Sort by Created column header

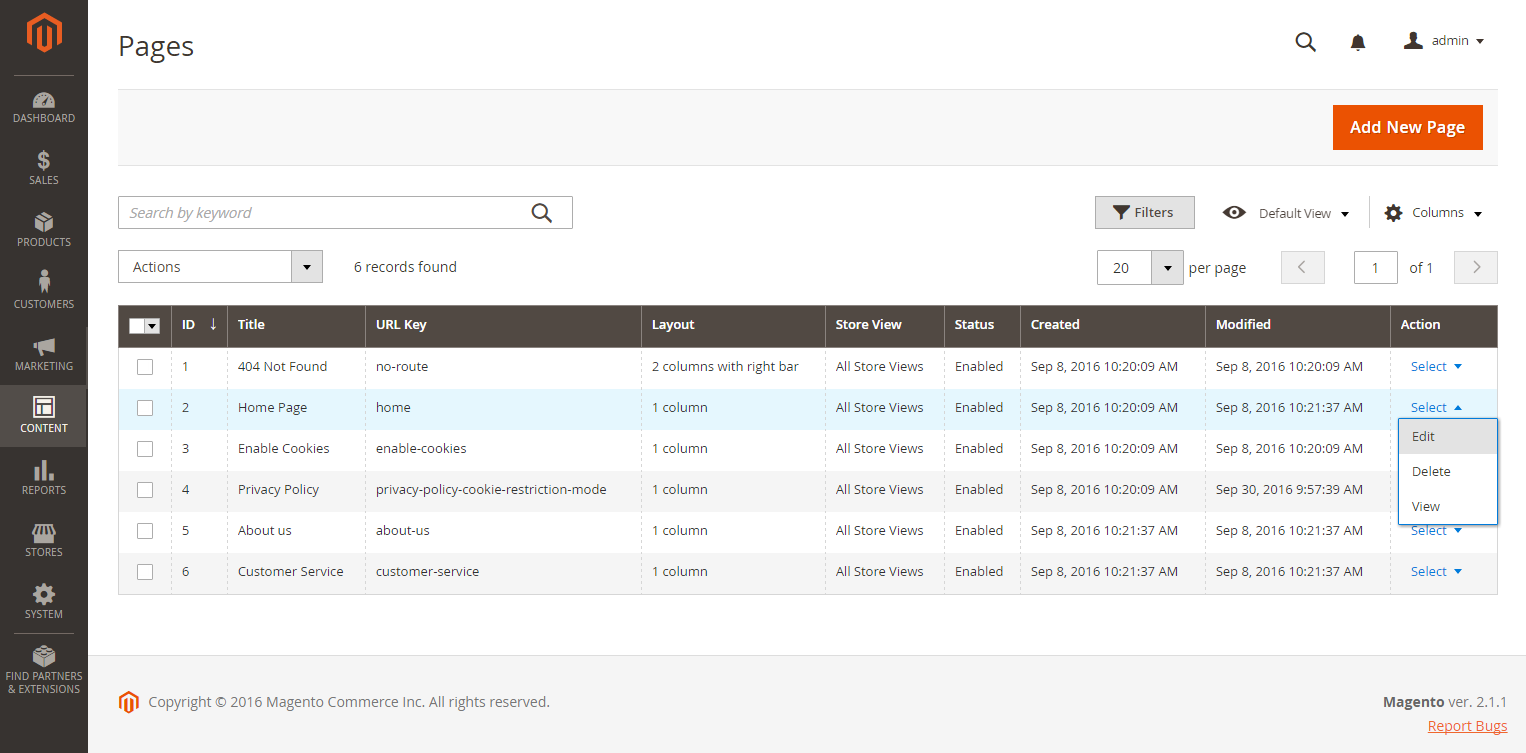point(1112,325)
